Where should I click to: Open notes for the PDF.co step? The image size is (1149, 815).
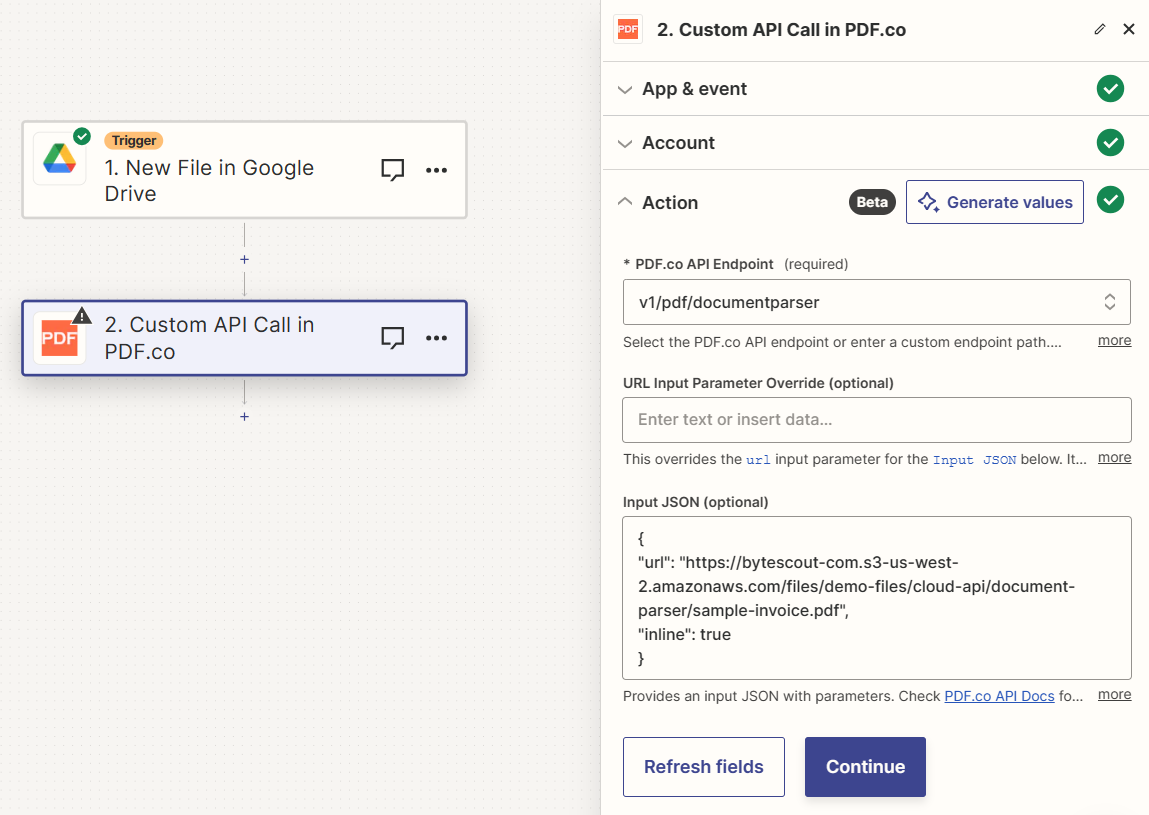click(392, 338)
